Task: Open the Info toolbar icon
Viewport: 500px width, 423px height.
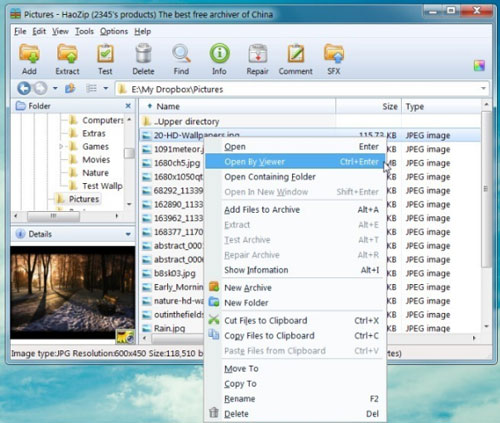Action: (219, 53)
